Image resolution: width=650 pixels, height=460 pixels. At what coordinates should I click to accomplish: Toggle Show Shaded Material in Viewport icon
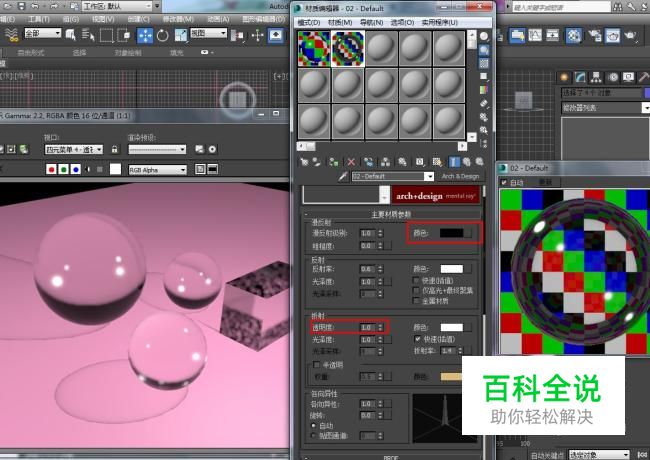[437, 162]
